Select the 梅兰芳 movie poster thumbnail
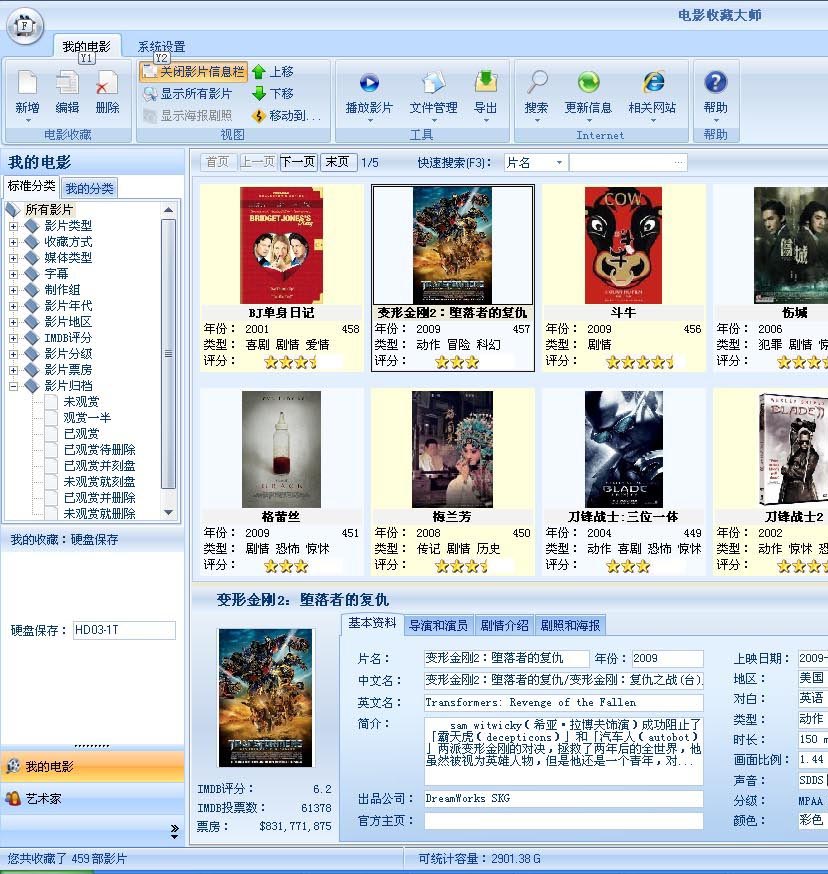 pyautogui.click(x=452, y=449)
